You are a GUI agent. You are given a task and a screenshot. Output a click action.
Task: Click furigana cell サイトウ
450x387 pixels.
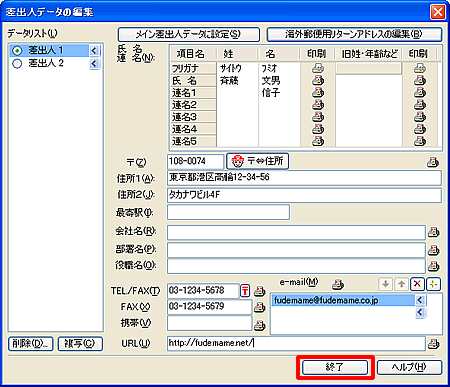(237, 68)
